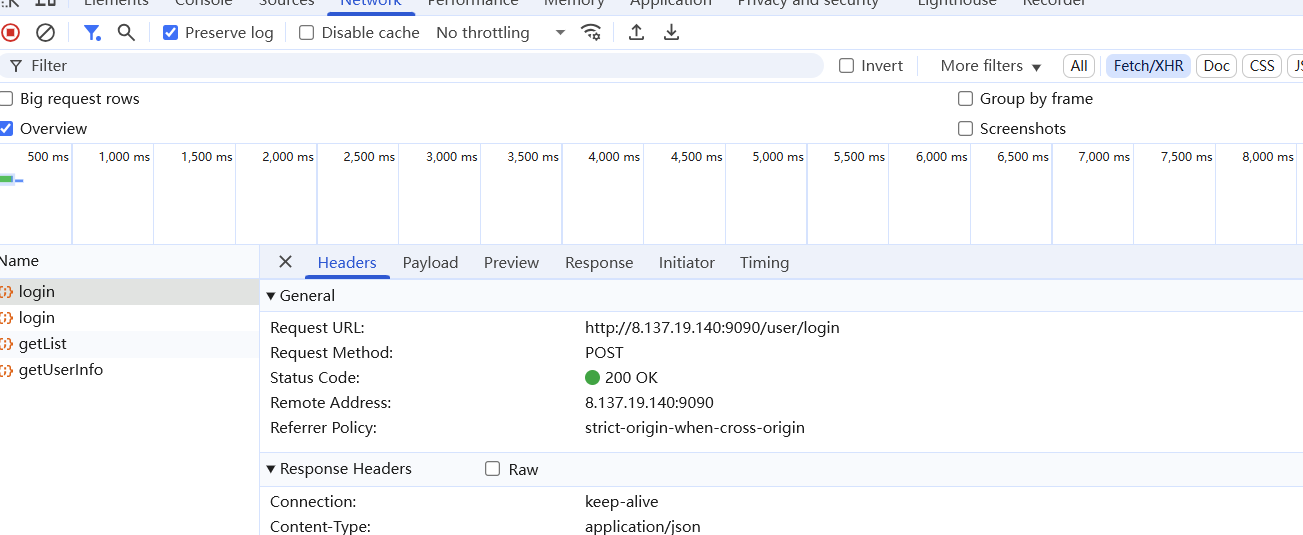This screenshot has width=1303, height=535.
Task: Filter by All request types
Action: pos(1079,66)
